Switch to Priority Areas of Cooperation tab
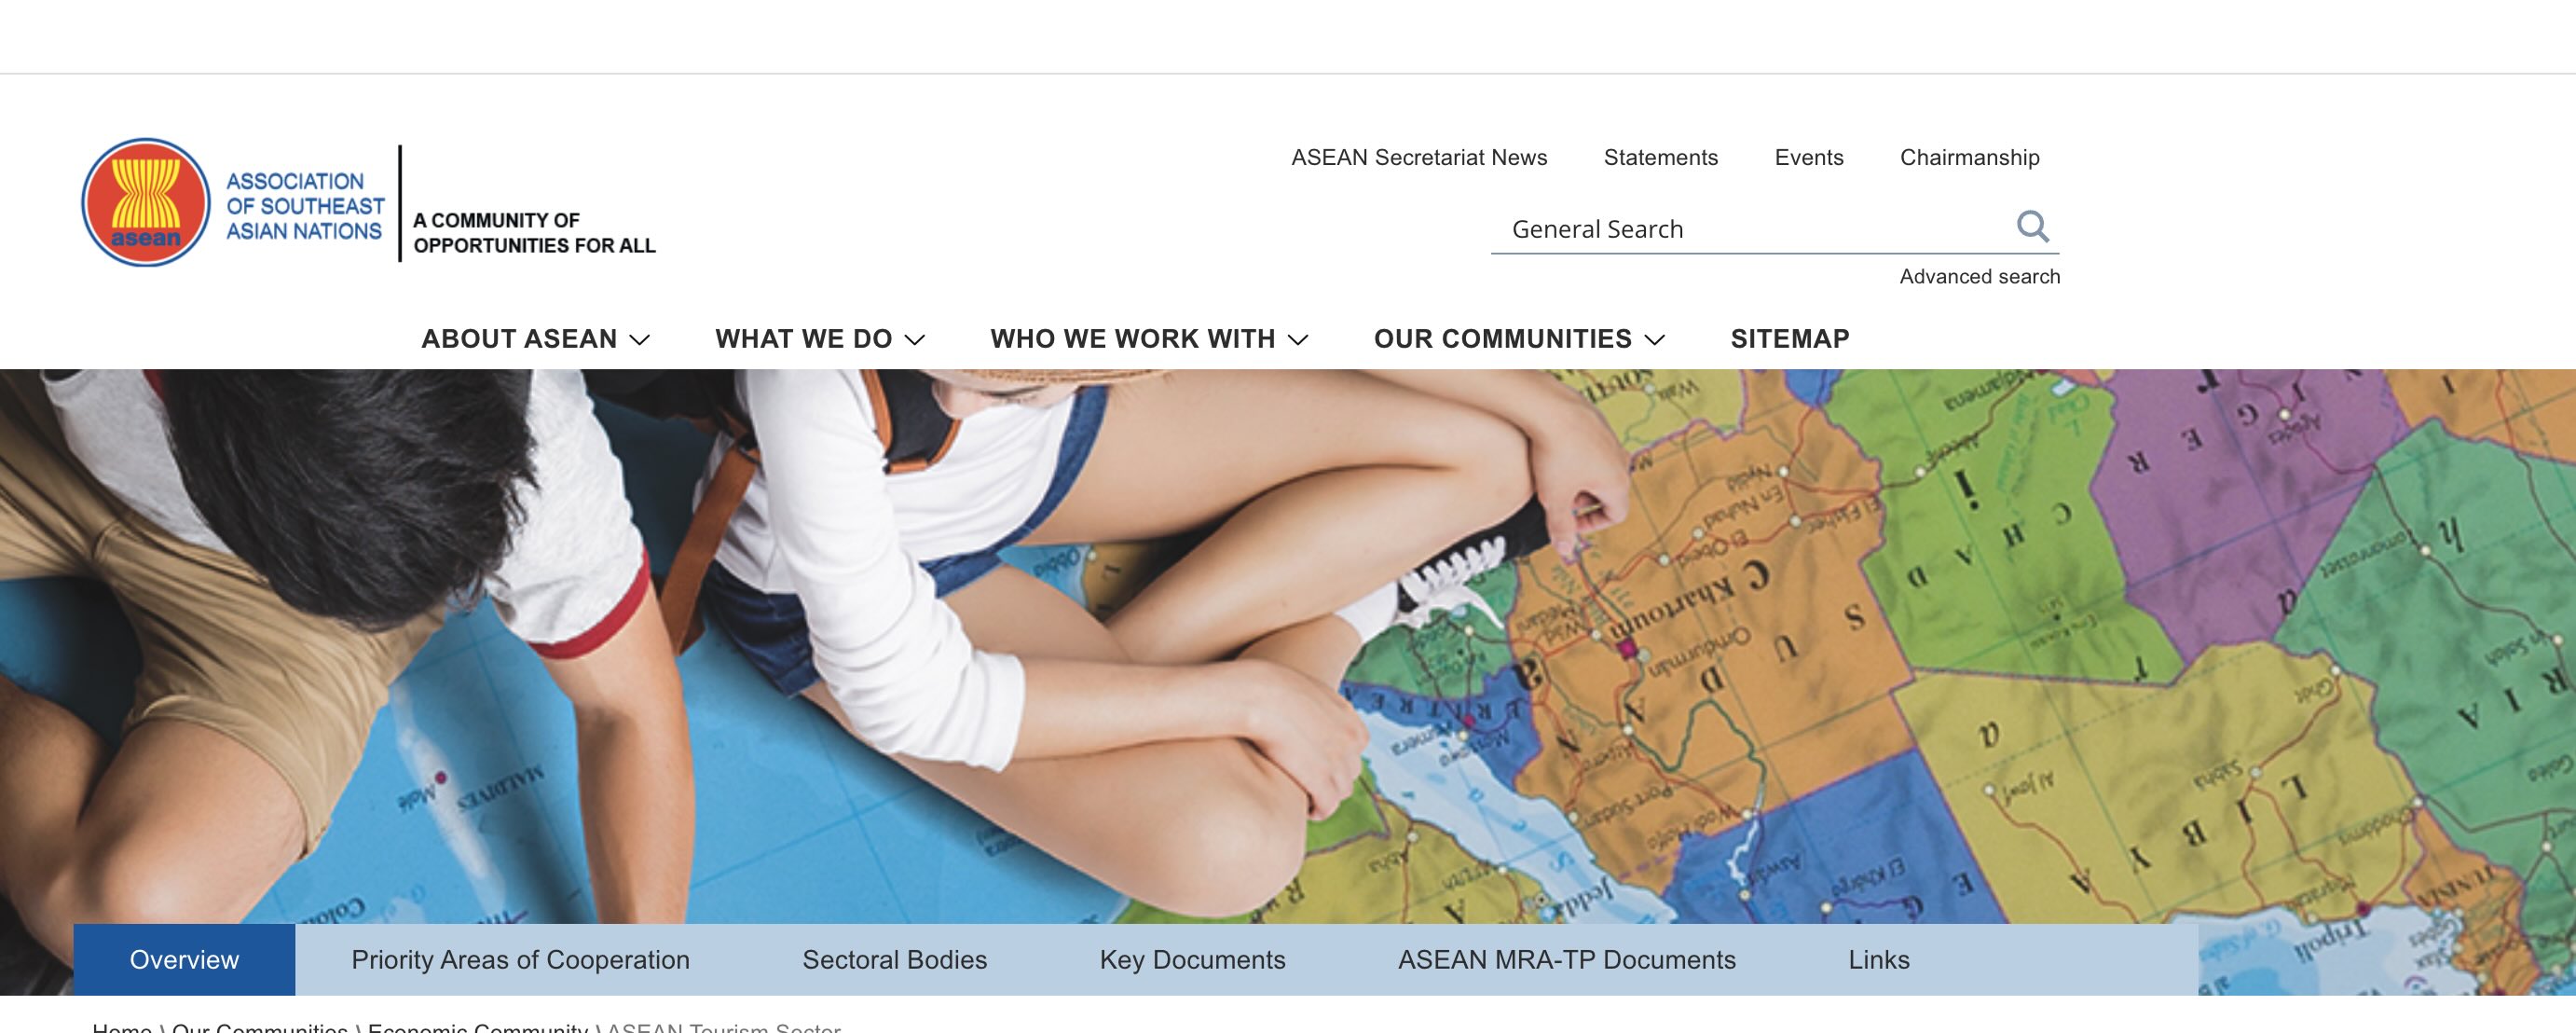Viewport: 2576px width, 1033px height. [x=520, y=960]
